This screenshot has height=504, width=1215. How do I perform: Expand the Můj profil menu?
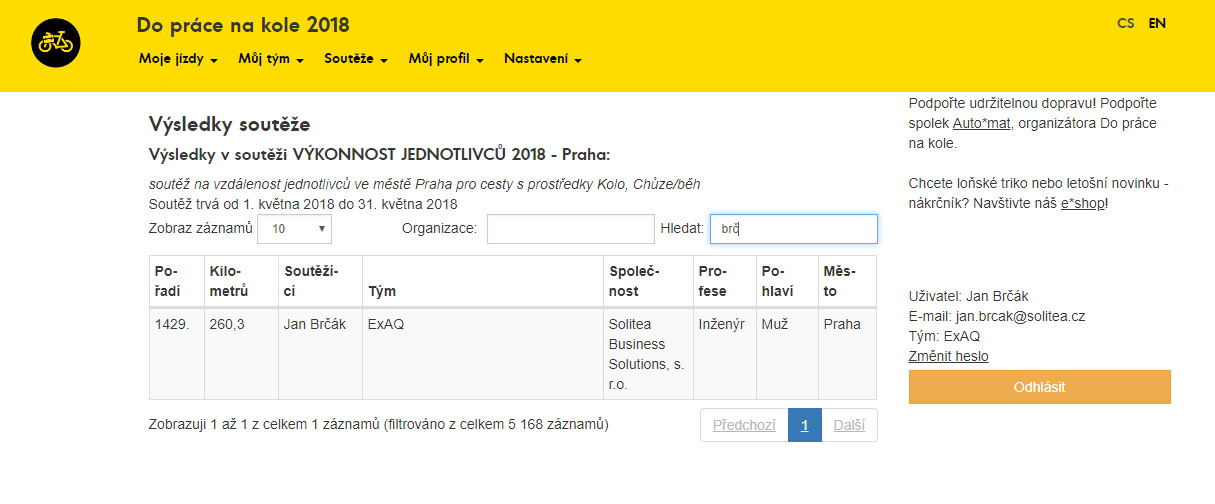pos(446,59)
